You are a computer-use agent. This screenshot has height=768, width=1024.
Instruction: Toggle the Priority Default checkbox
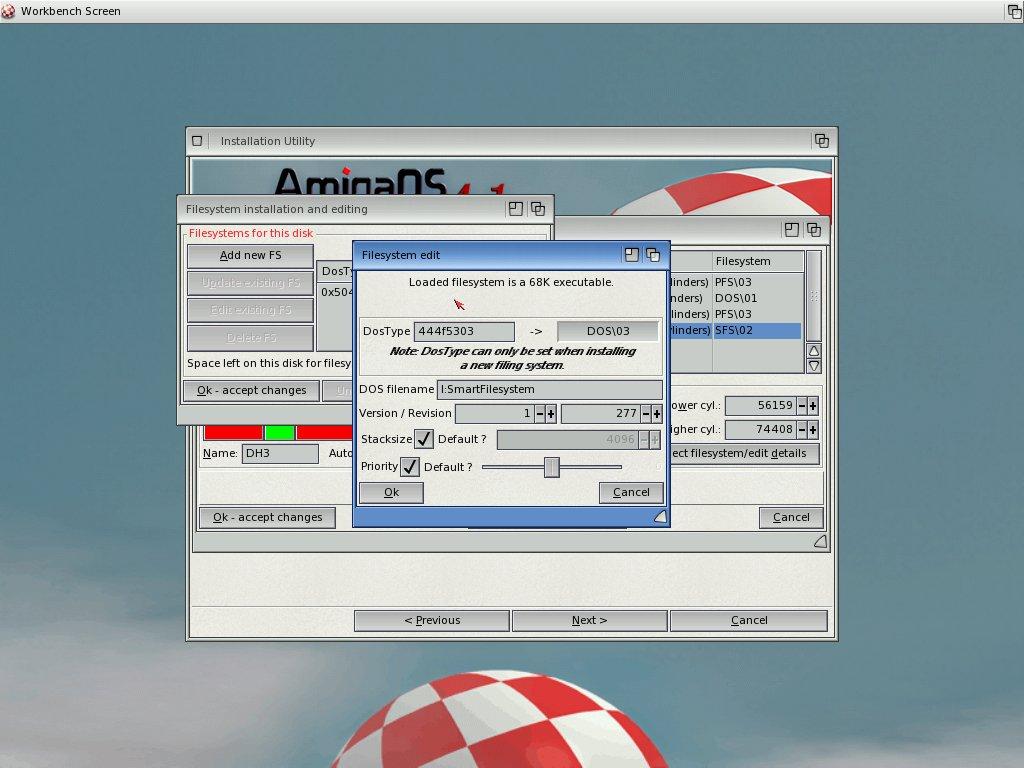click(409, 467)
